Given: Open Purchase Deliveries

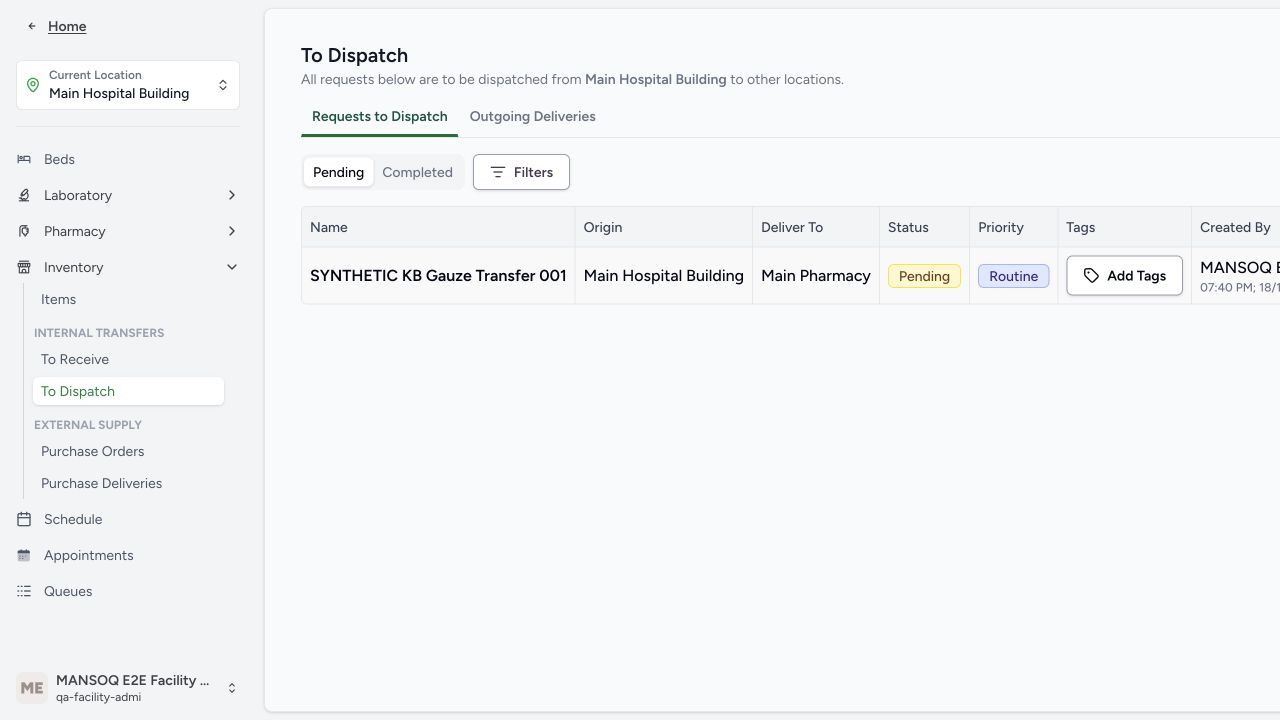Looking at the screenshot, I should click(x=101, y=483).
